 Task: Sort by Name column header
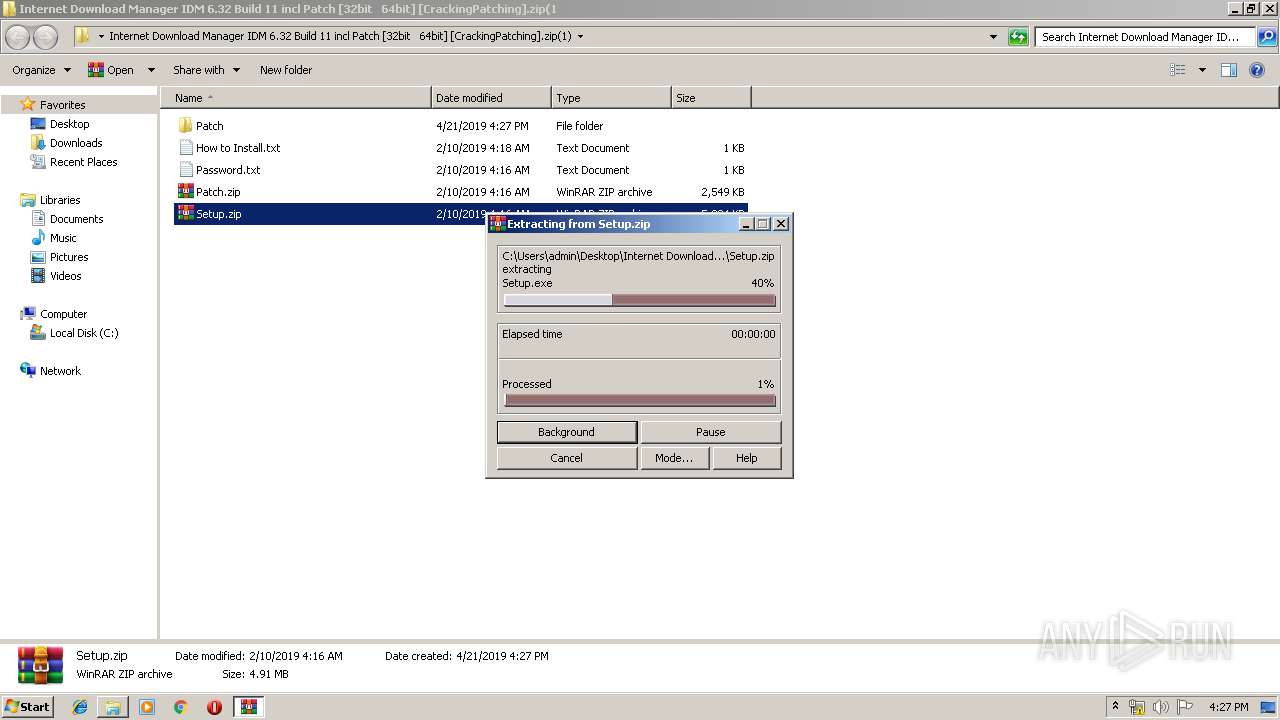coord(296,98)
